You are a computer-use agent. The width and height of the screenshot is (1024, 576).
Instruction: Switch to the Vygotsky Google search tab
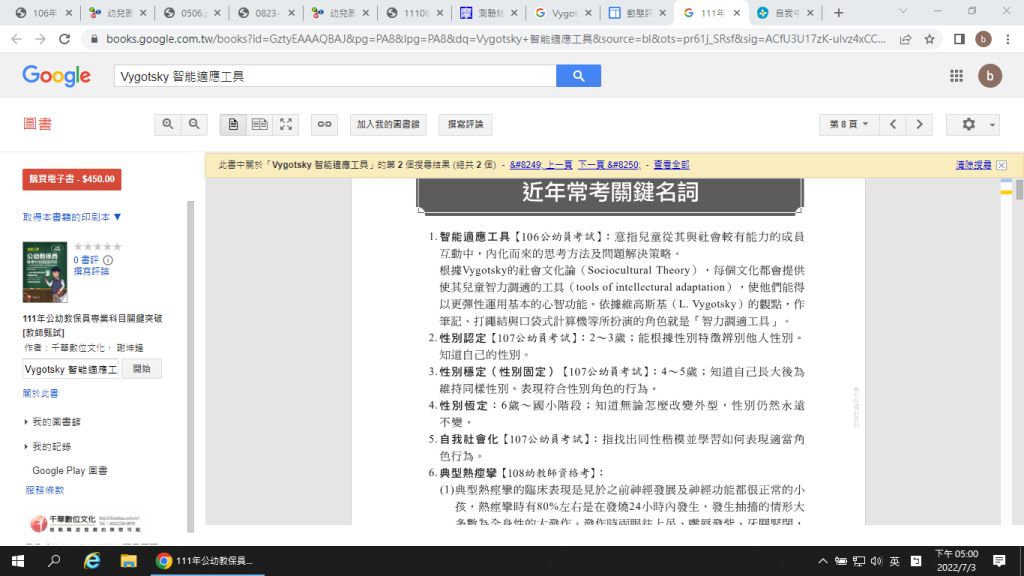562,13
